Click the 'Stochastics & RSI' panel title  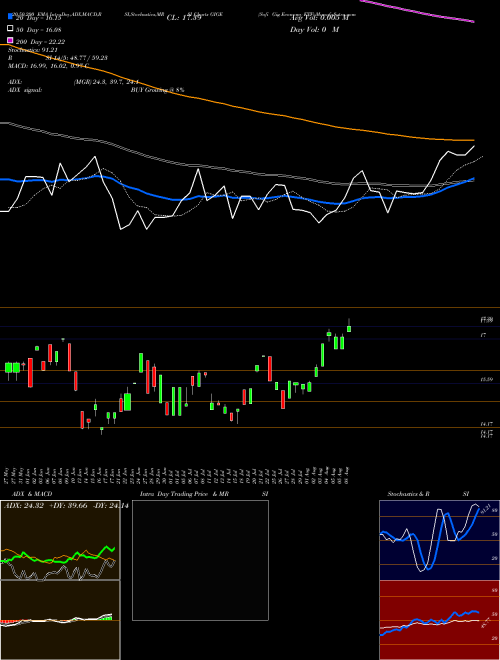(x=428, y=494)
